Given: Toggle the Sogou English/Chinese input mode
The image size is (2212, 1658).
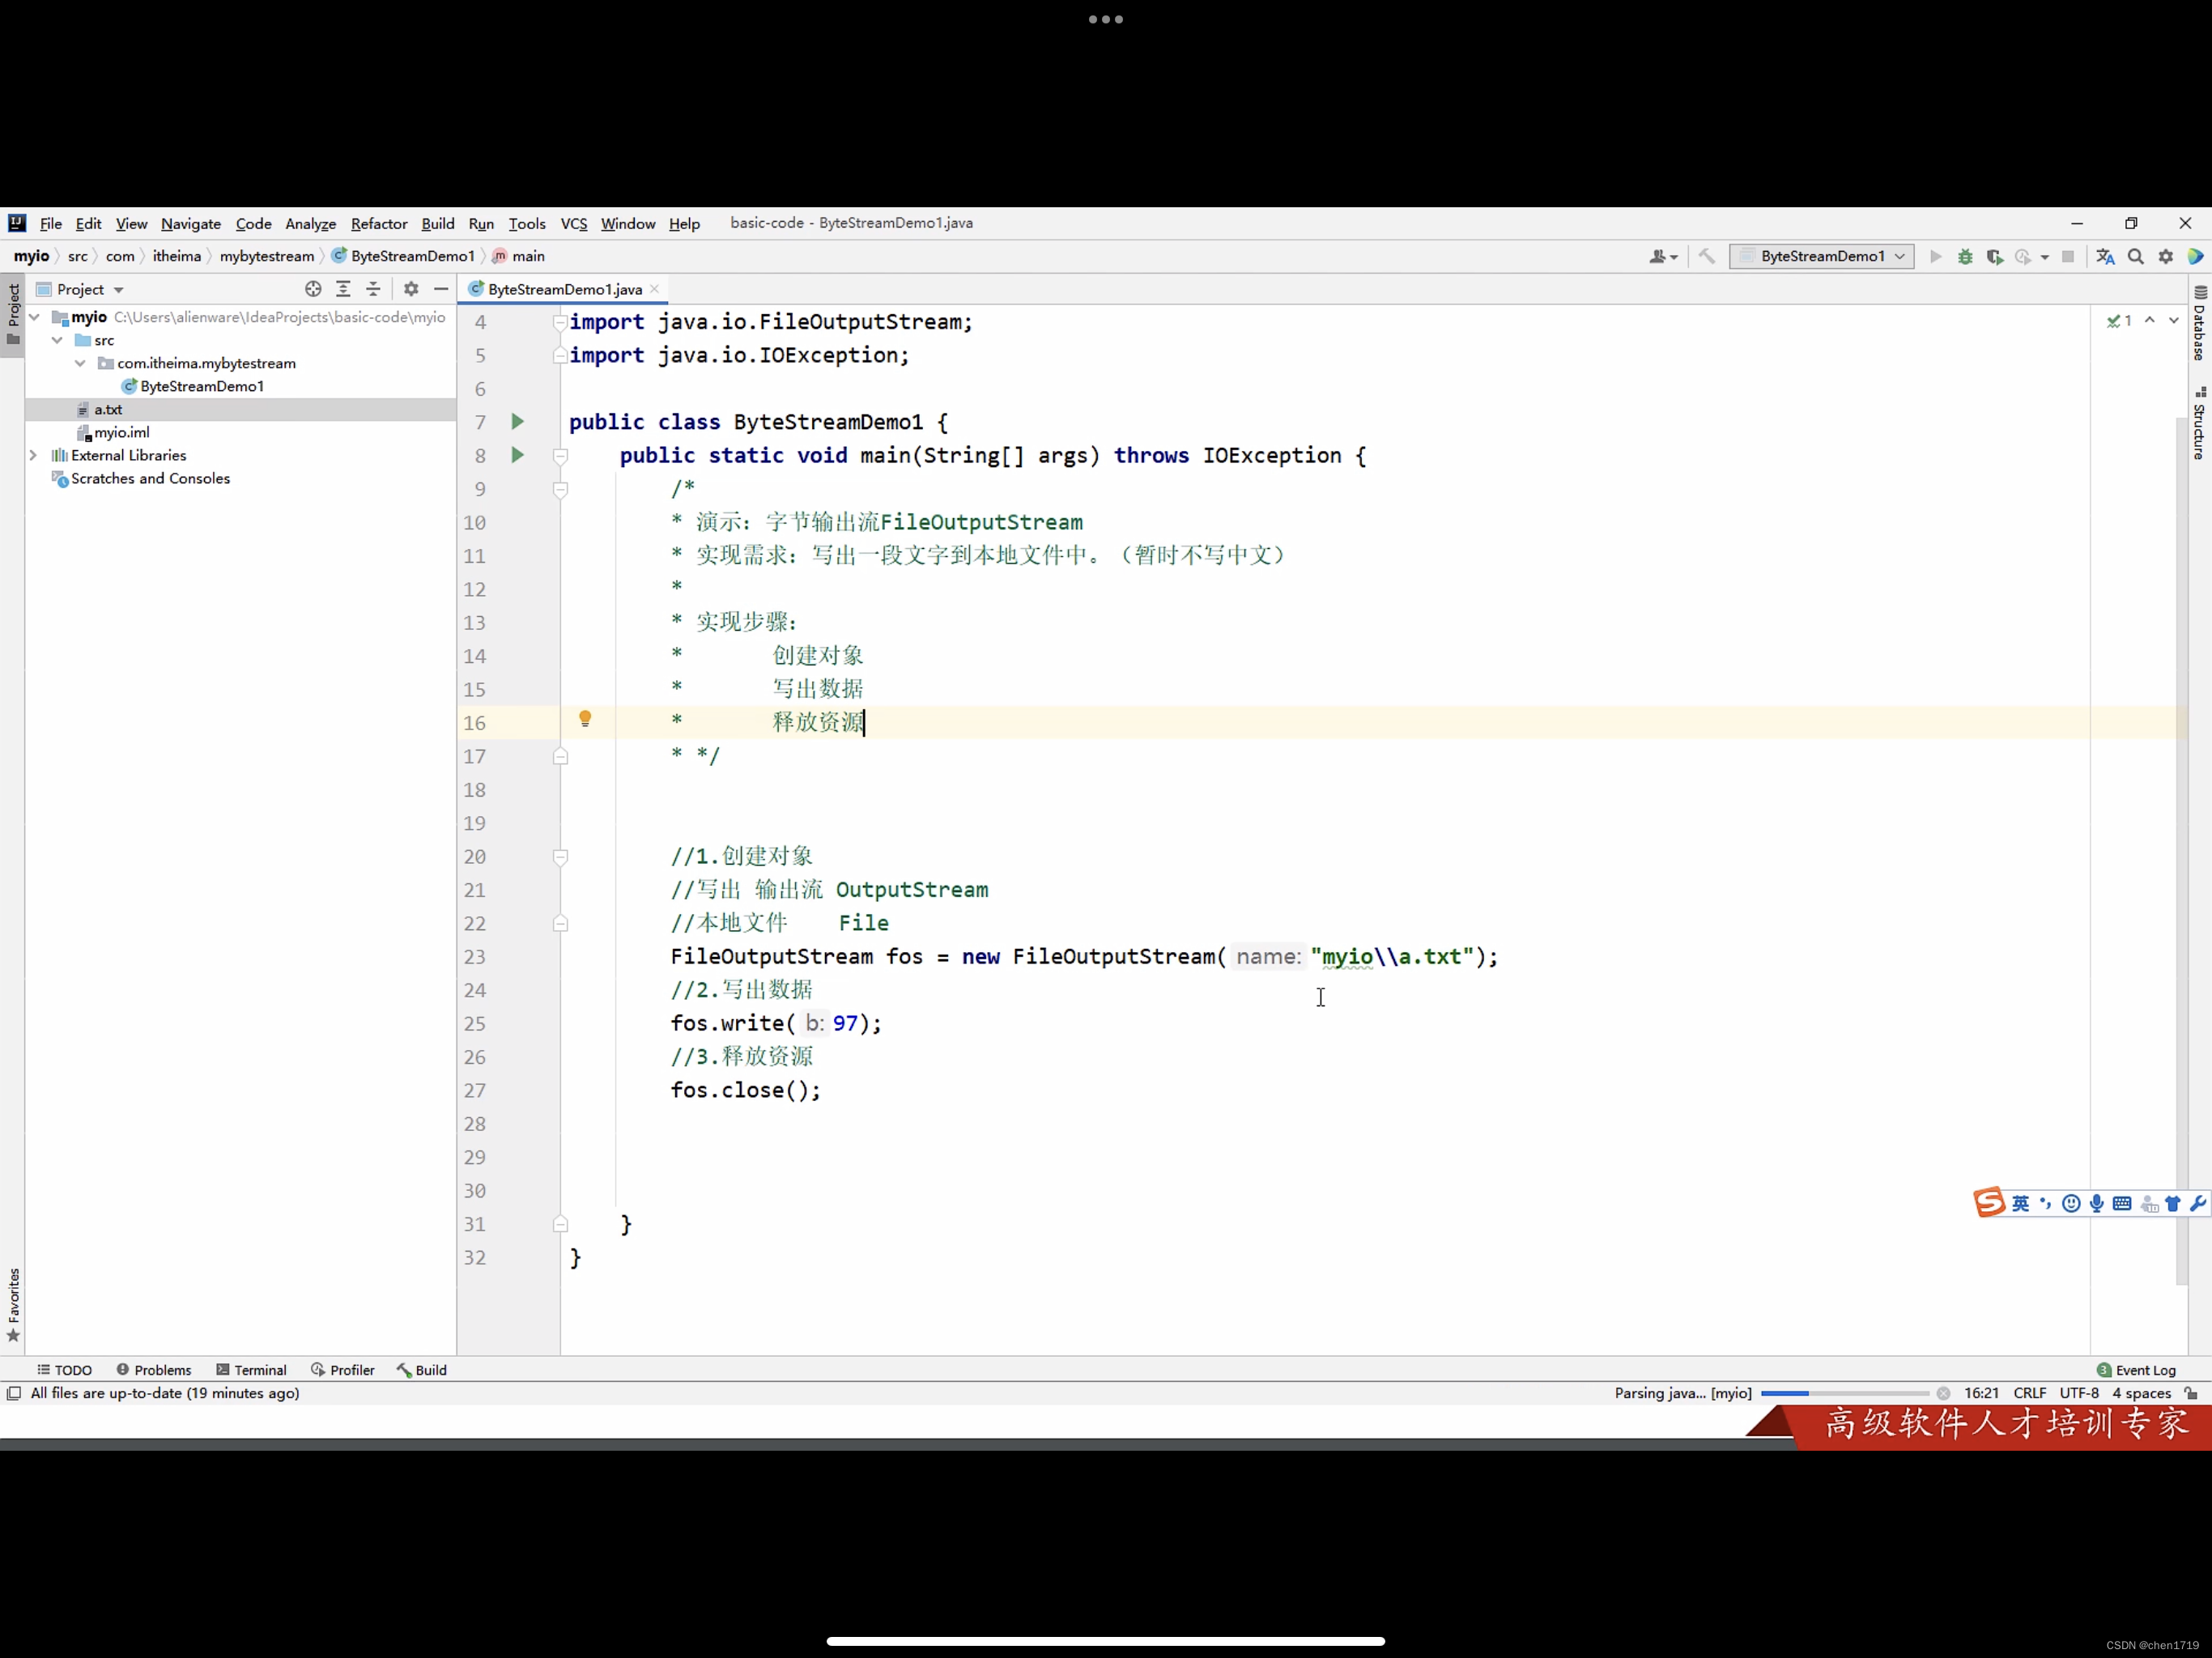Looking at the screenshot, I should click(2020, 1203).
